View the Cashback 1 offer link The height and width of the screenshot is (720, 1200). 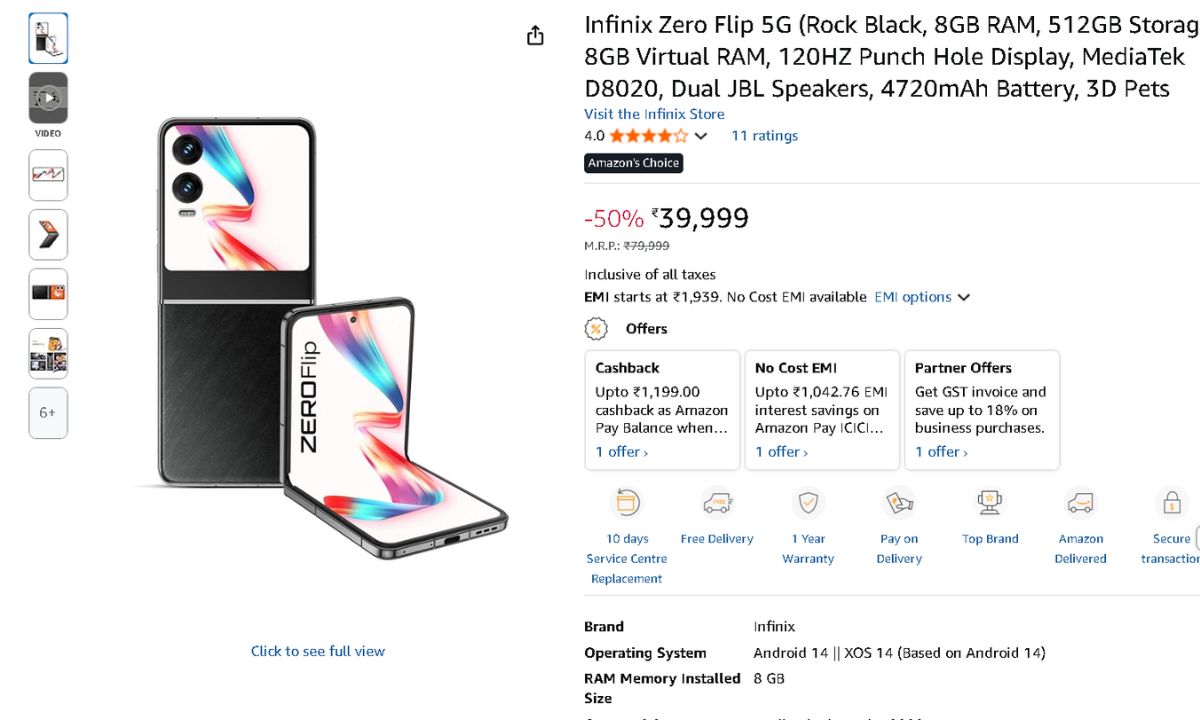coord(621,452)
